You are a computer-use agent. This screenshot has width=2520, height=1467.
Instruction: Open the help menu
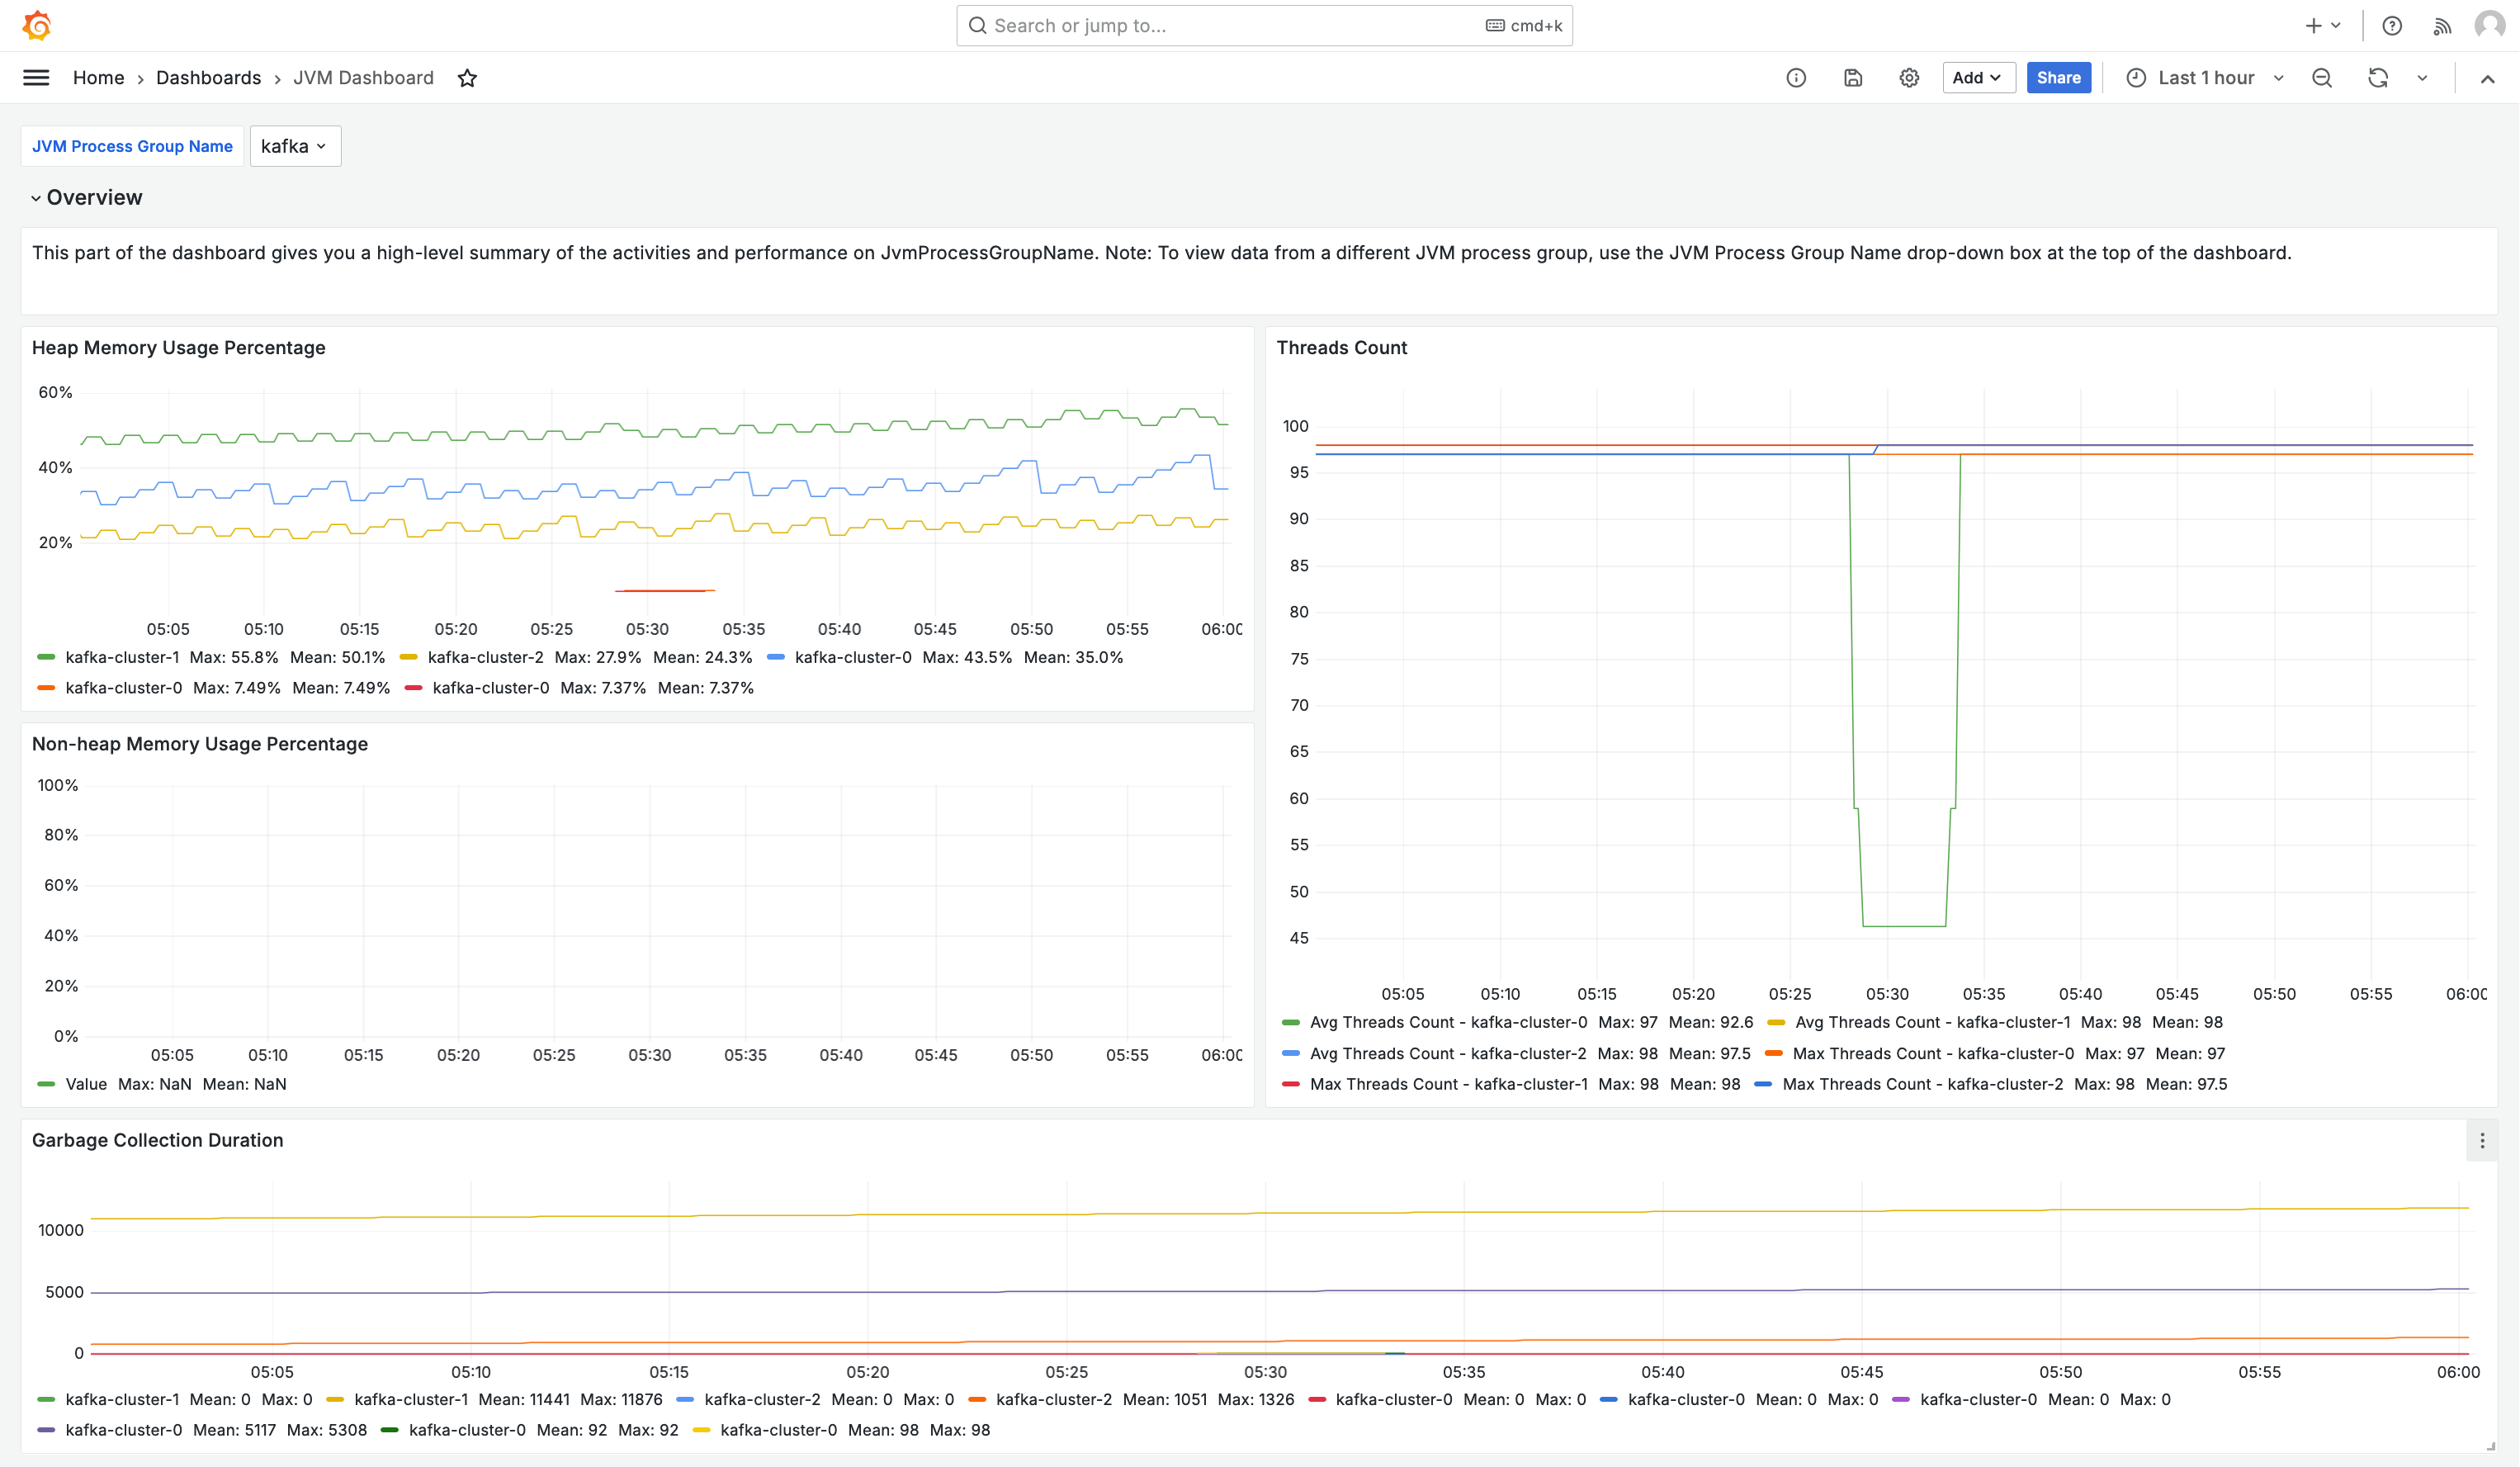[x=2392, y=25]
